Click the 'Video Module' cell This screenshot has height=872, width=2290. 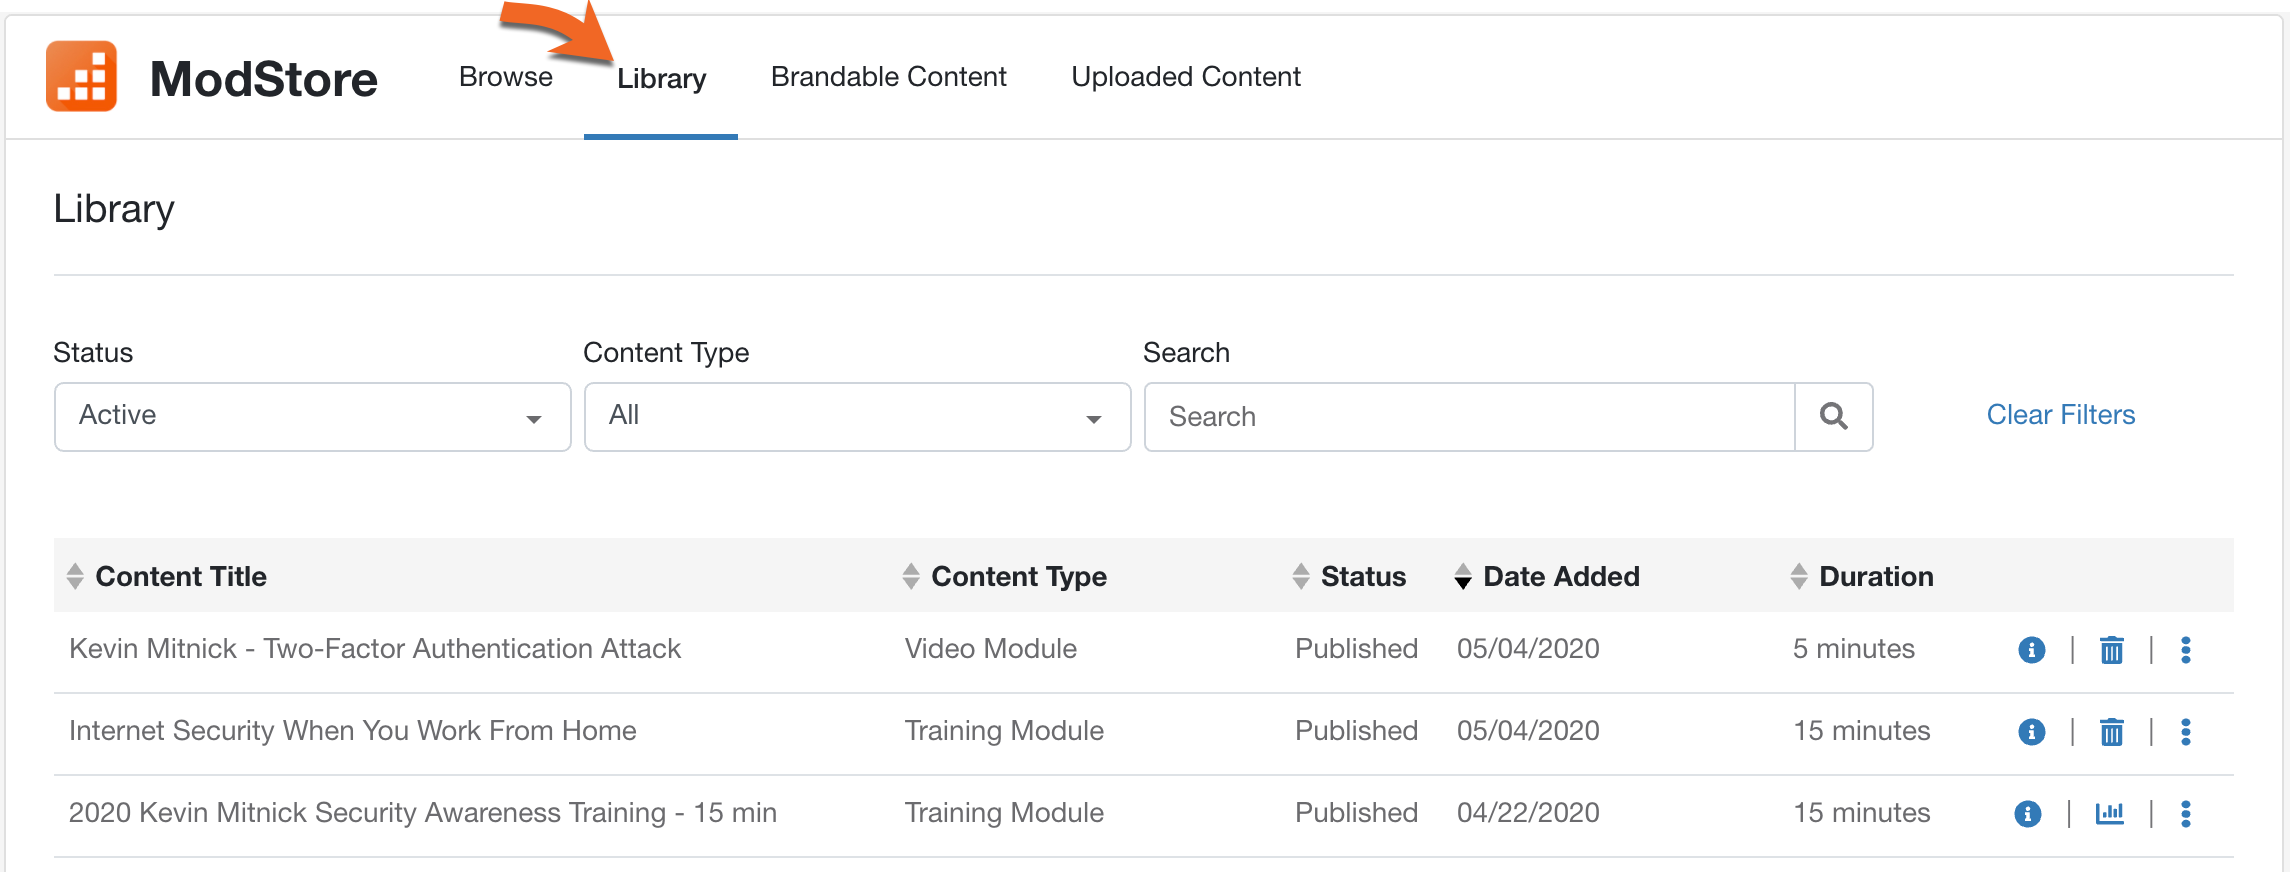click(x=991, y=649)
